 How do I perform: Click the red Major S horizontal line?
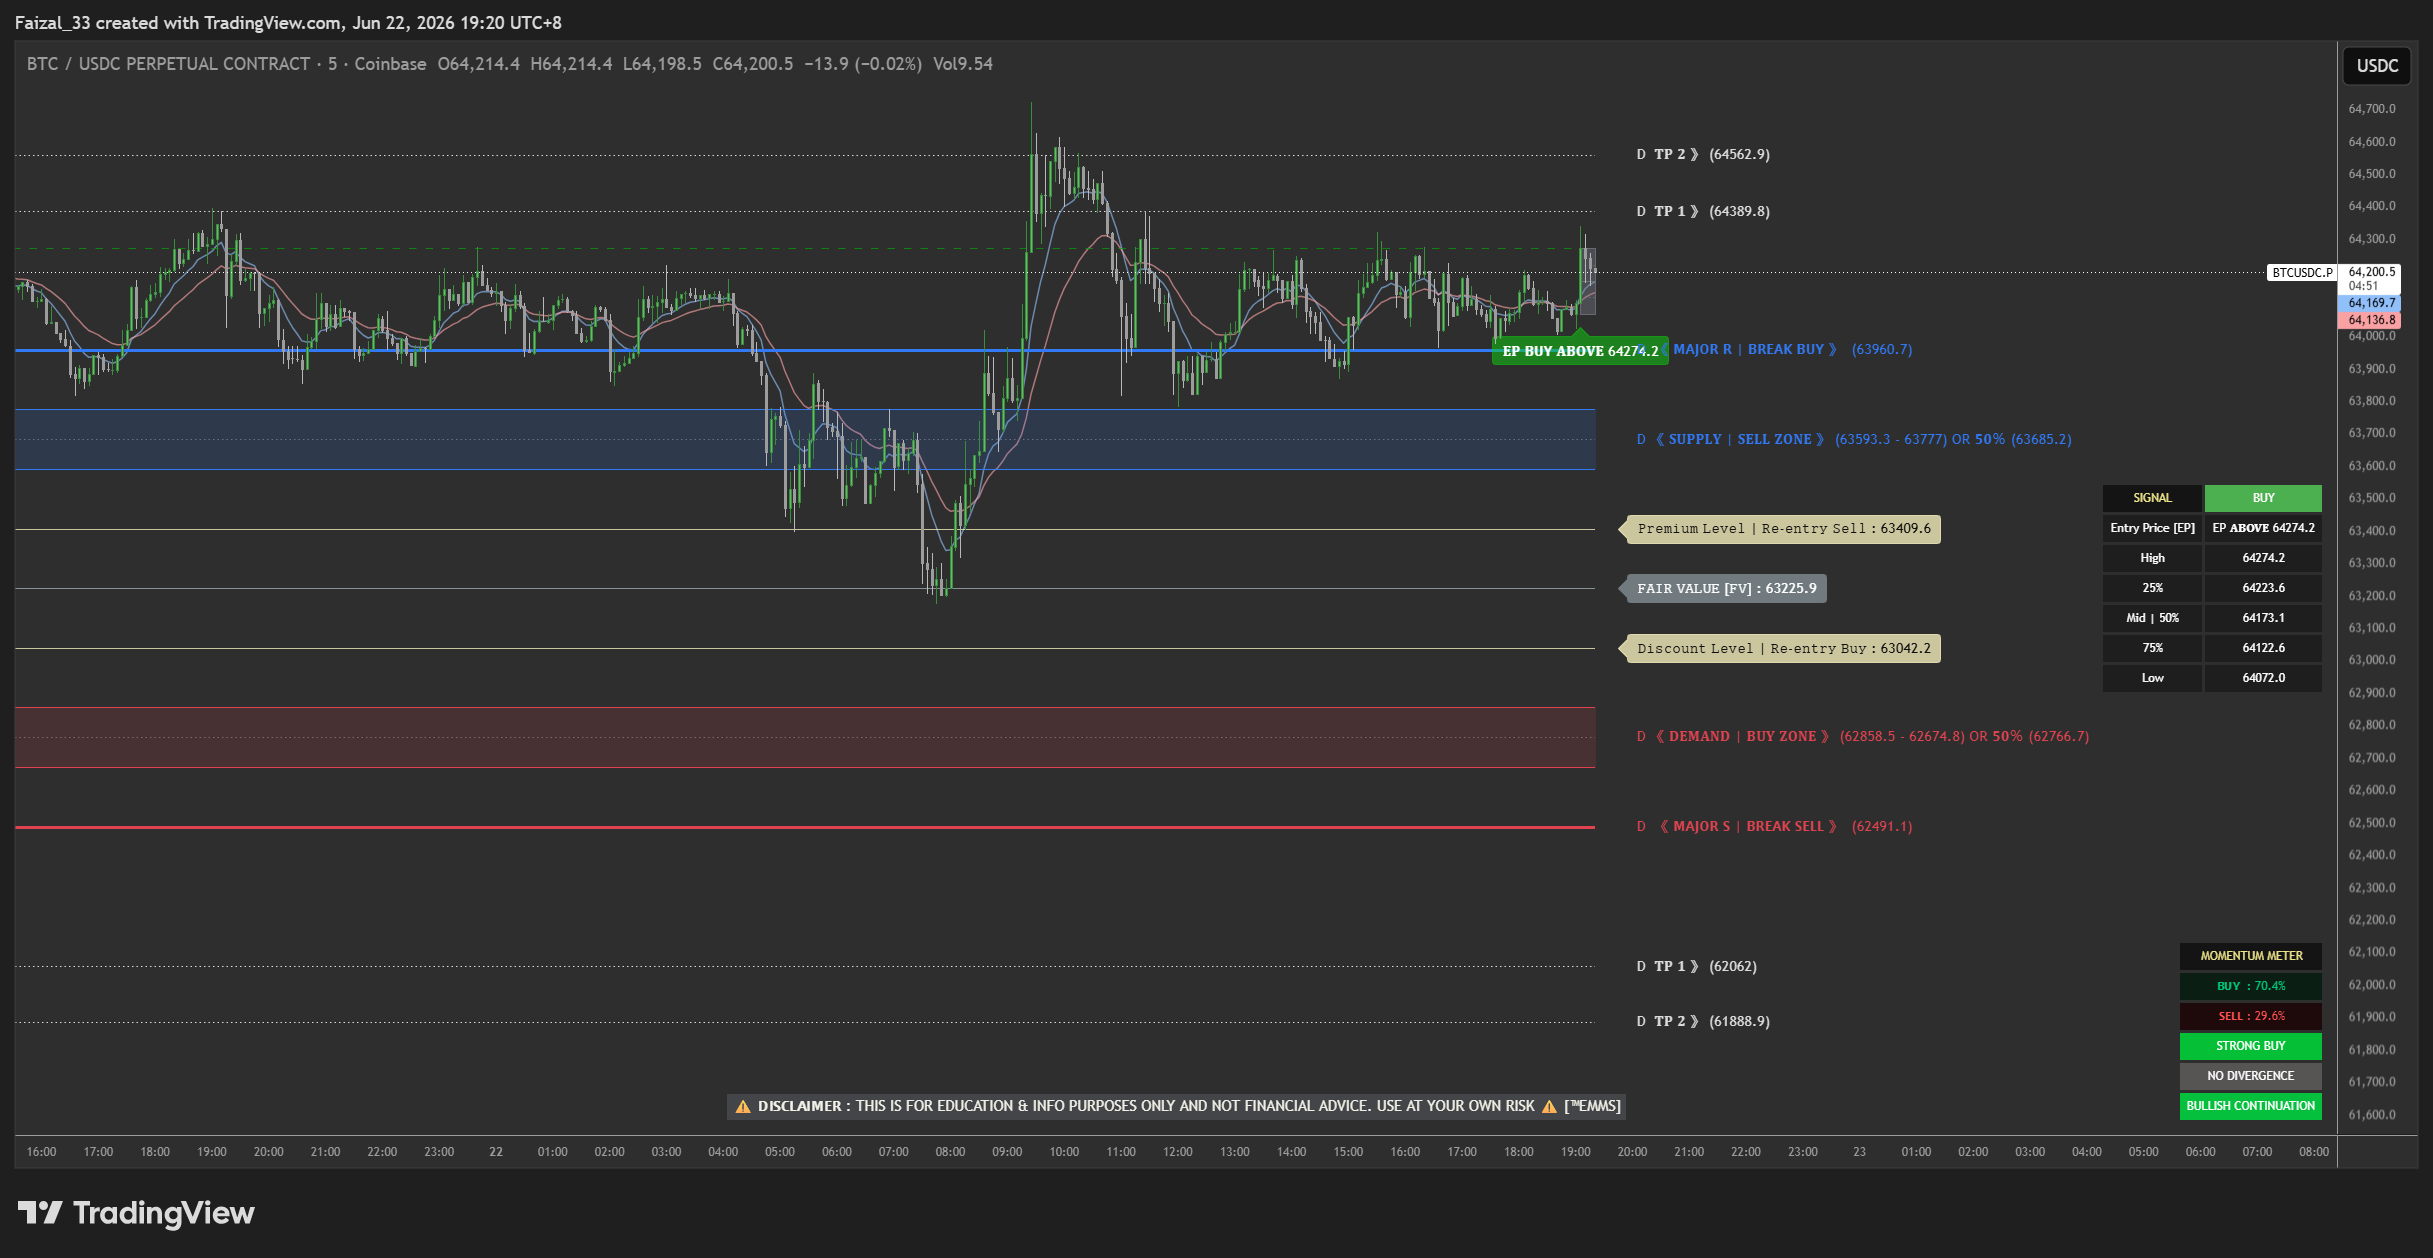[805, 827]
